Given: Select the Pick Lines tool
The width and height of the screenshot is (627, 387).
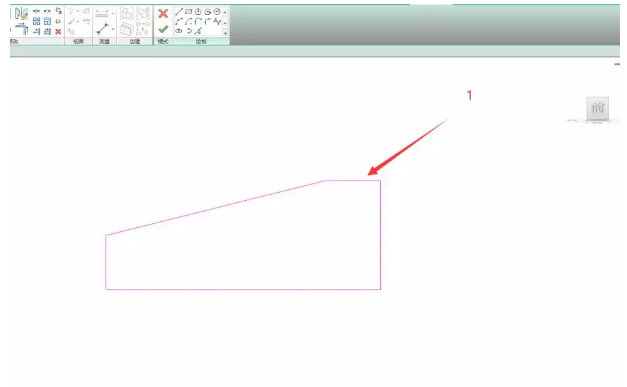Looking at the screenshot, I should pos(199,31).
